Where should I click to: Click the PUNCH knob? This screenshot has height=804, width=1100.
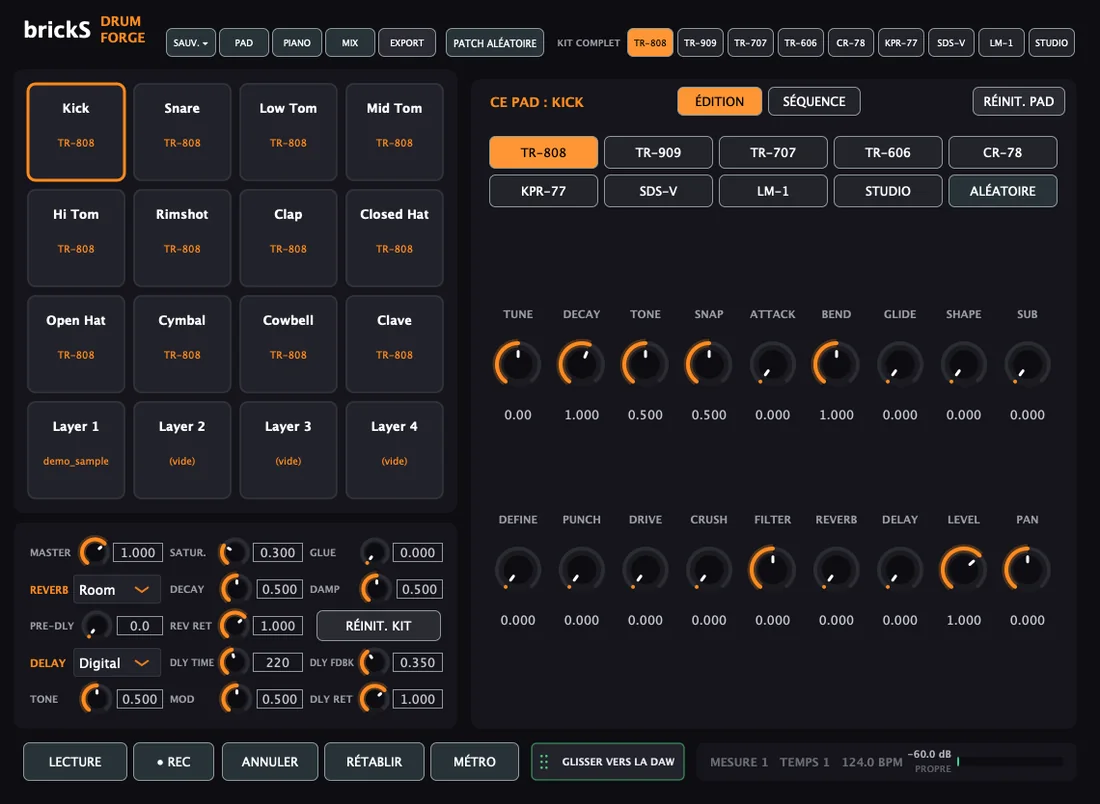coord(582,569)
